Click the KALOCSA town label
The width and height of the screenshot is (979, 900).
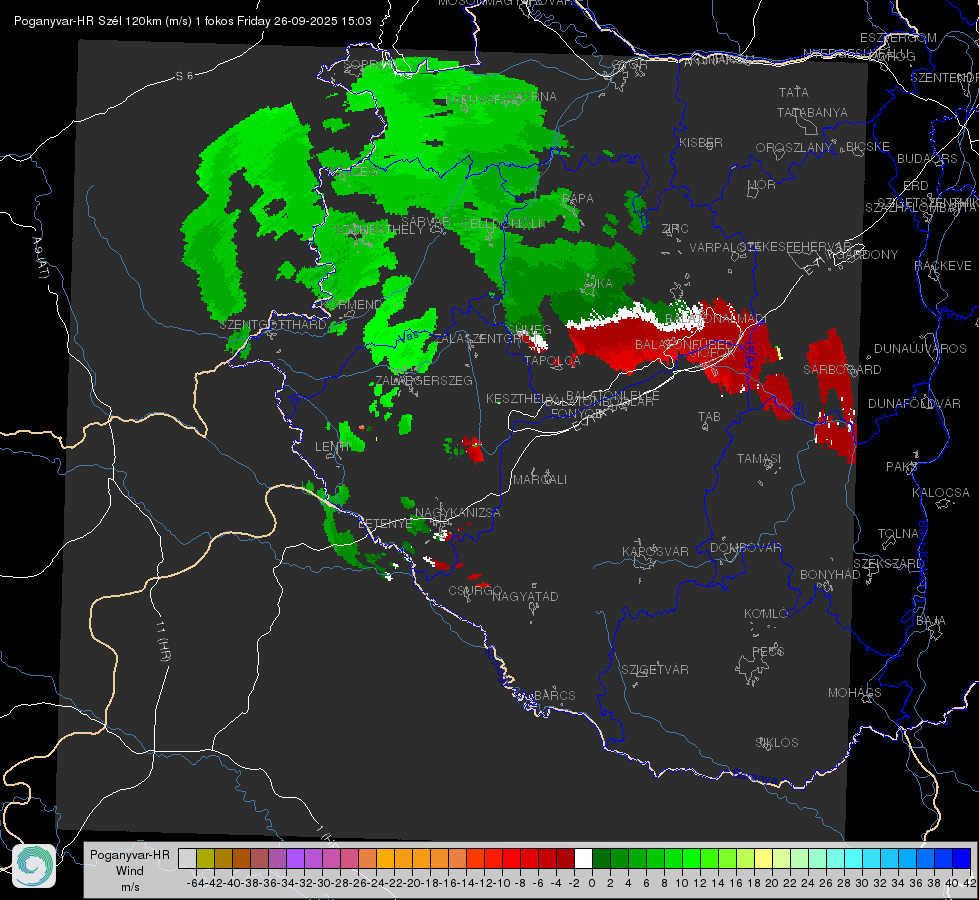click(940, 493)
